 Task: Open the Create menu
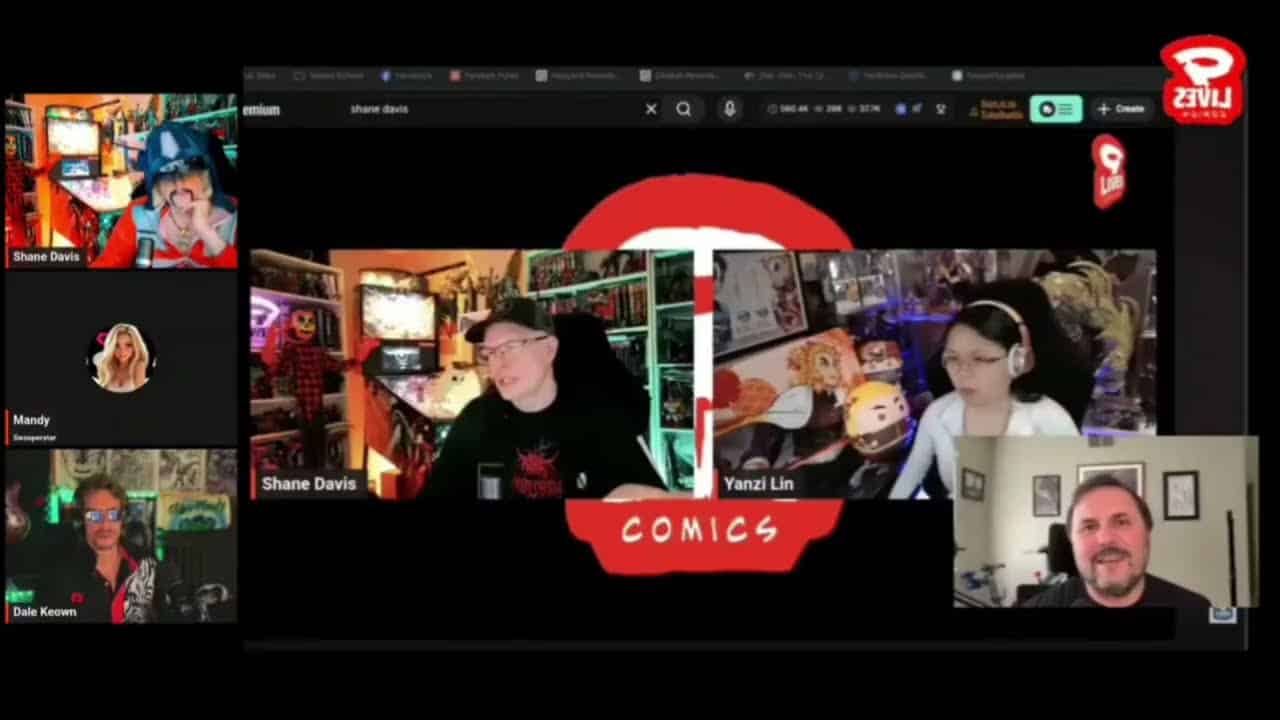point(1121,109)
